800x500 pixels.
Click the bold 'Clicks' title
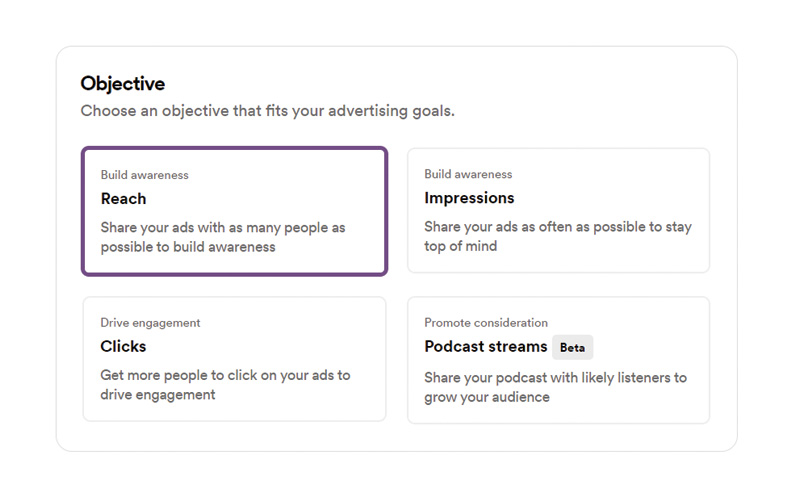123,346
